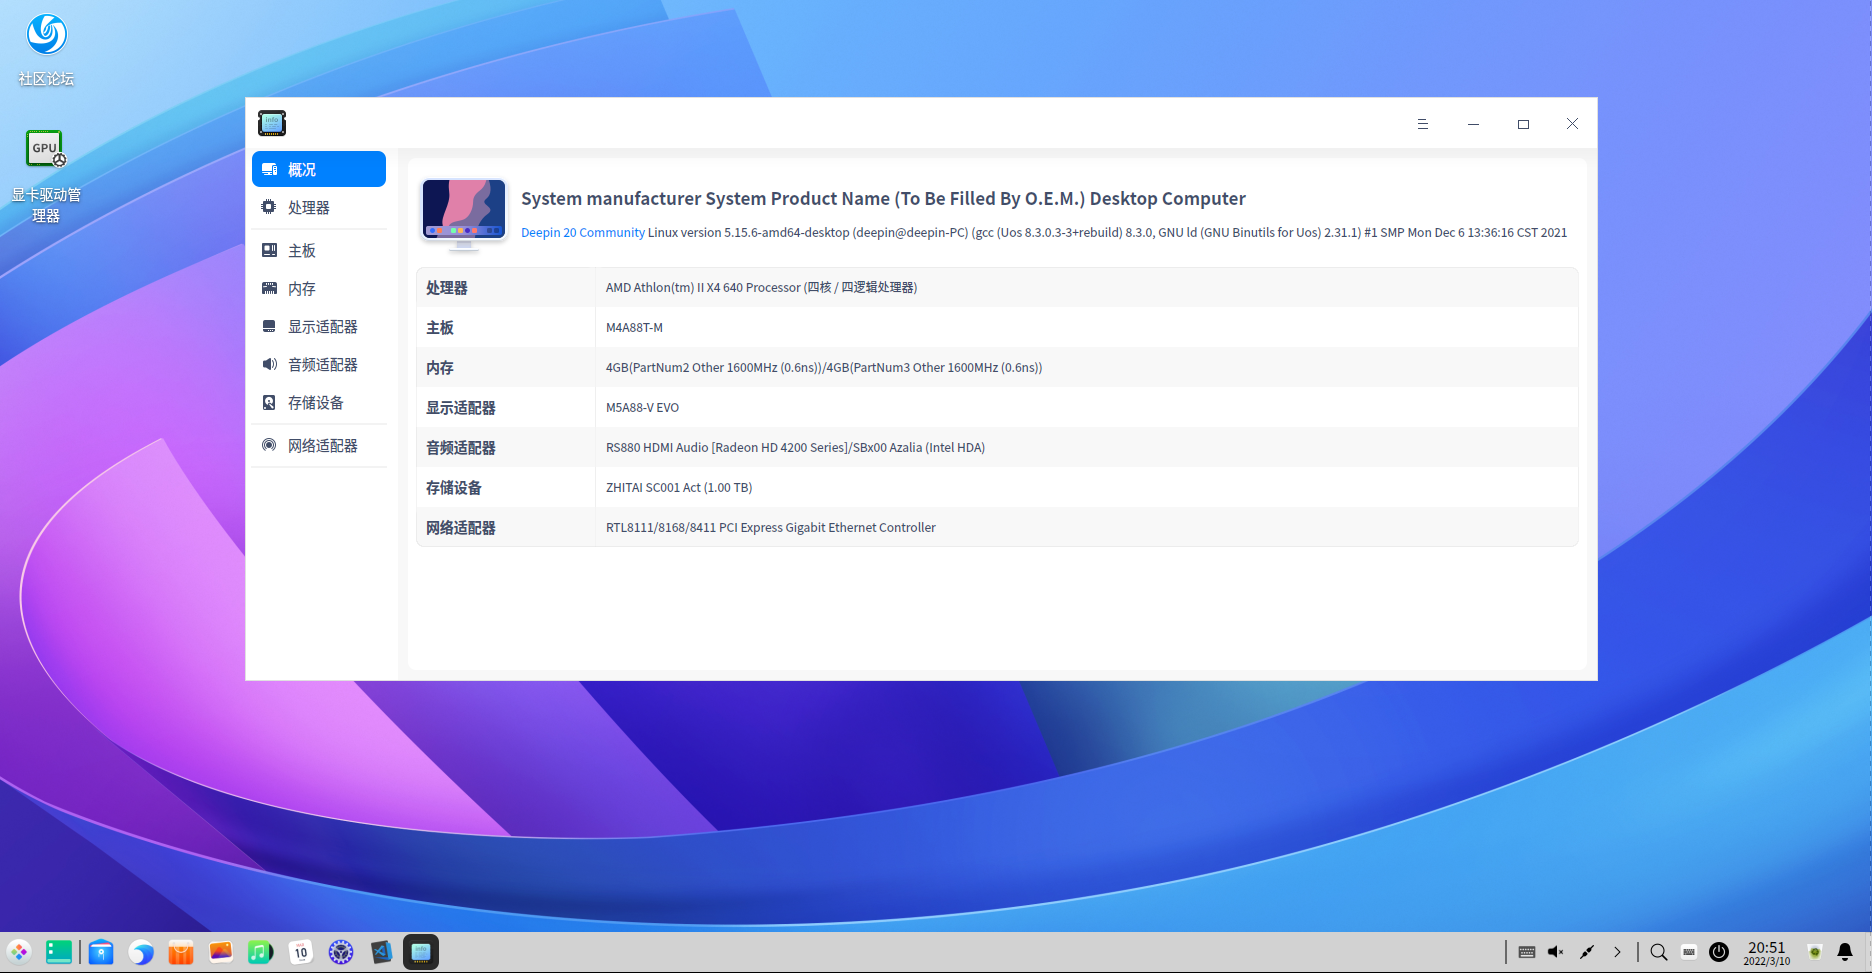Image resolution: width=1872 pixels, height=973 pixels.
Task: Open the search magnifier in the dock
Action: pos(1659,952)
